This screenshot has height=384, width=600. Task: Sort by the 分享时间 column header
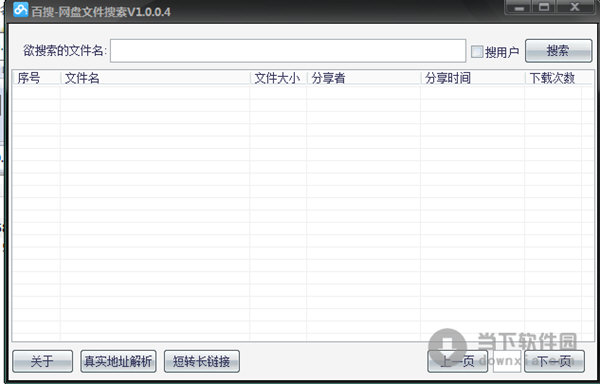[473, 78]
